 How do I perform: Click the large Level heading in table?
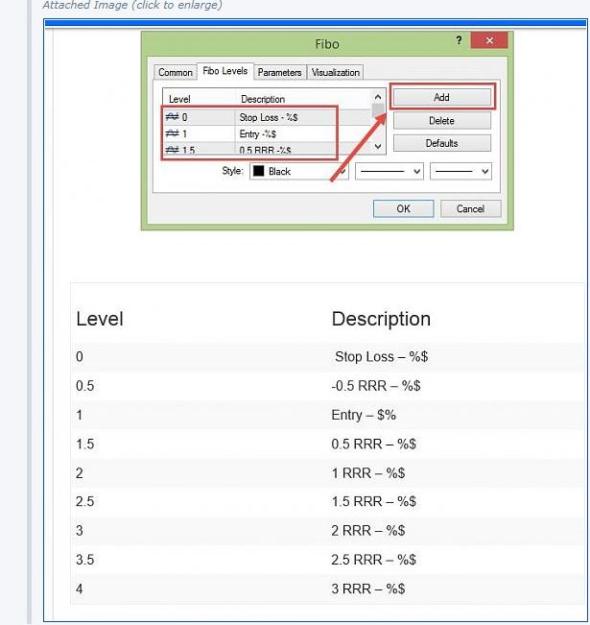tap(100, 319)
